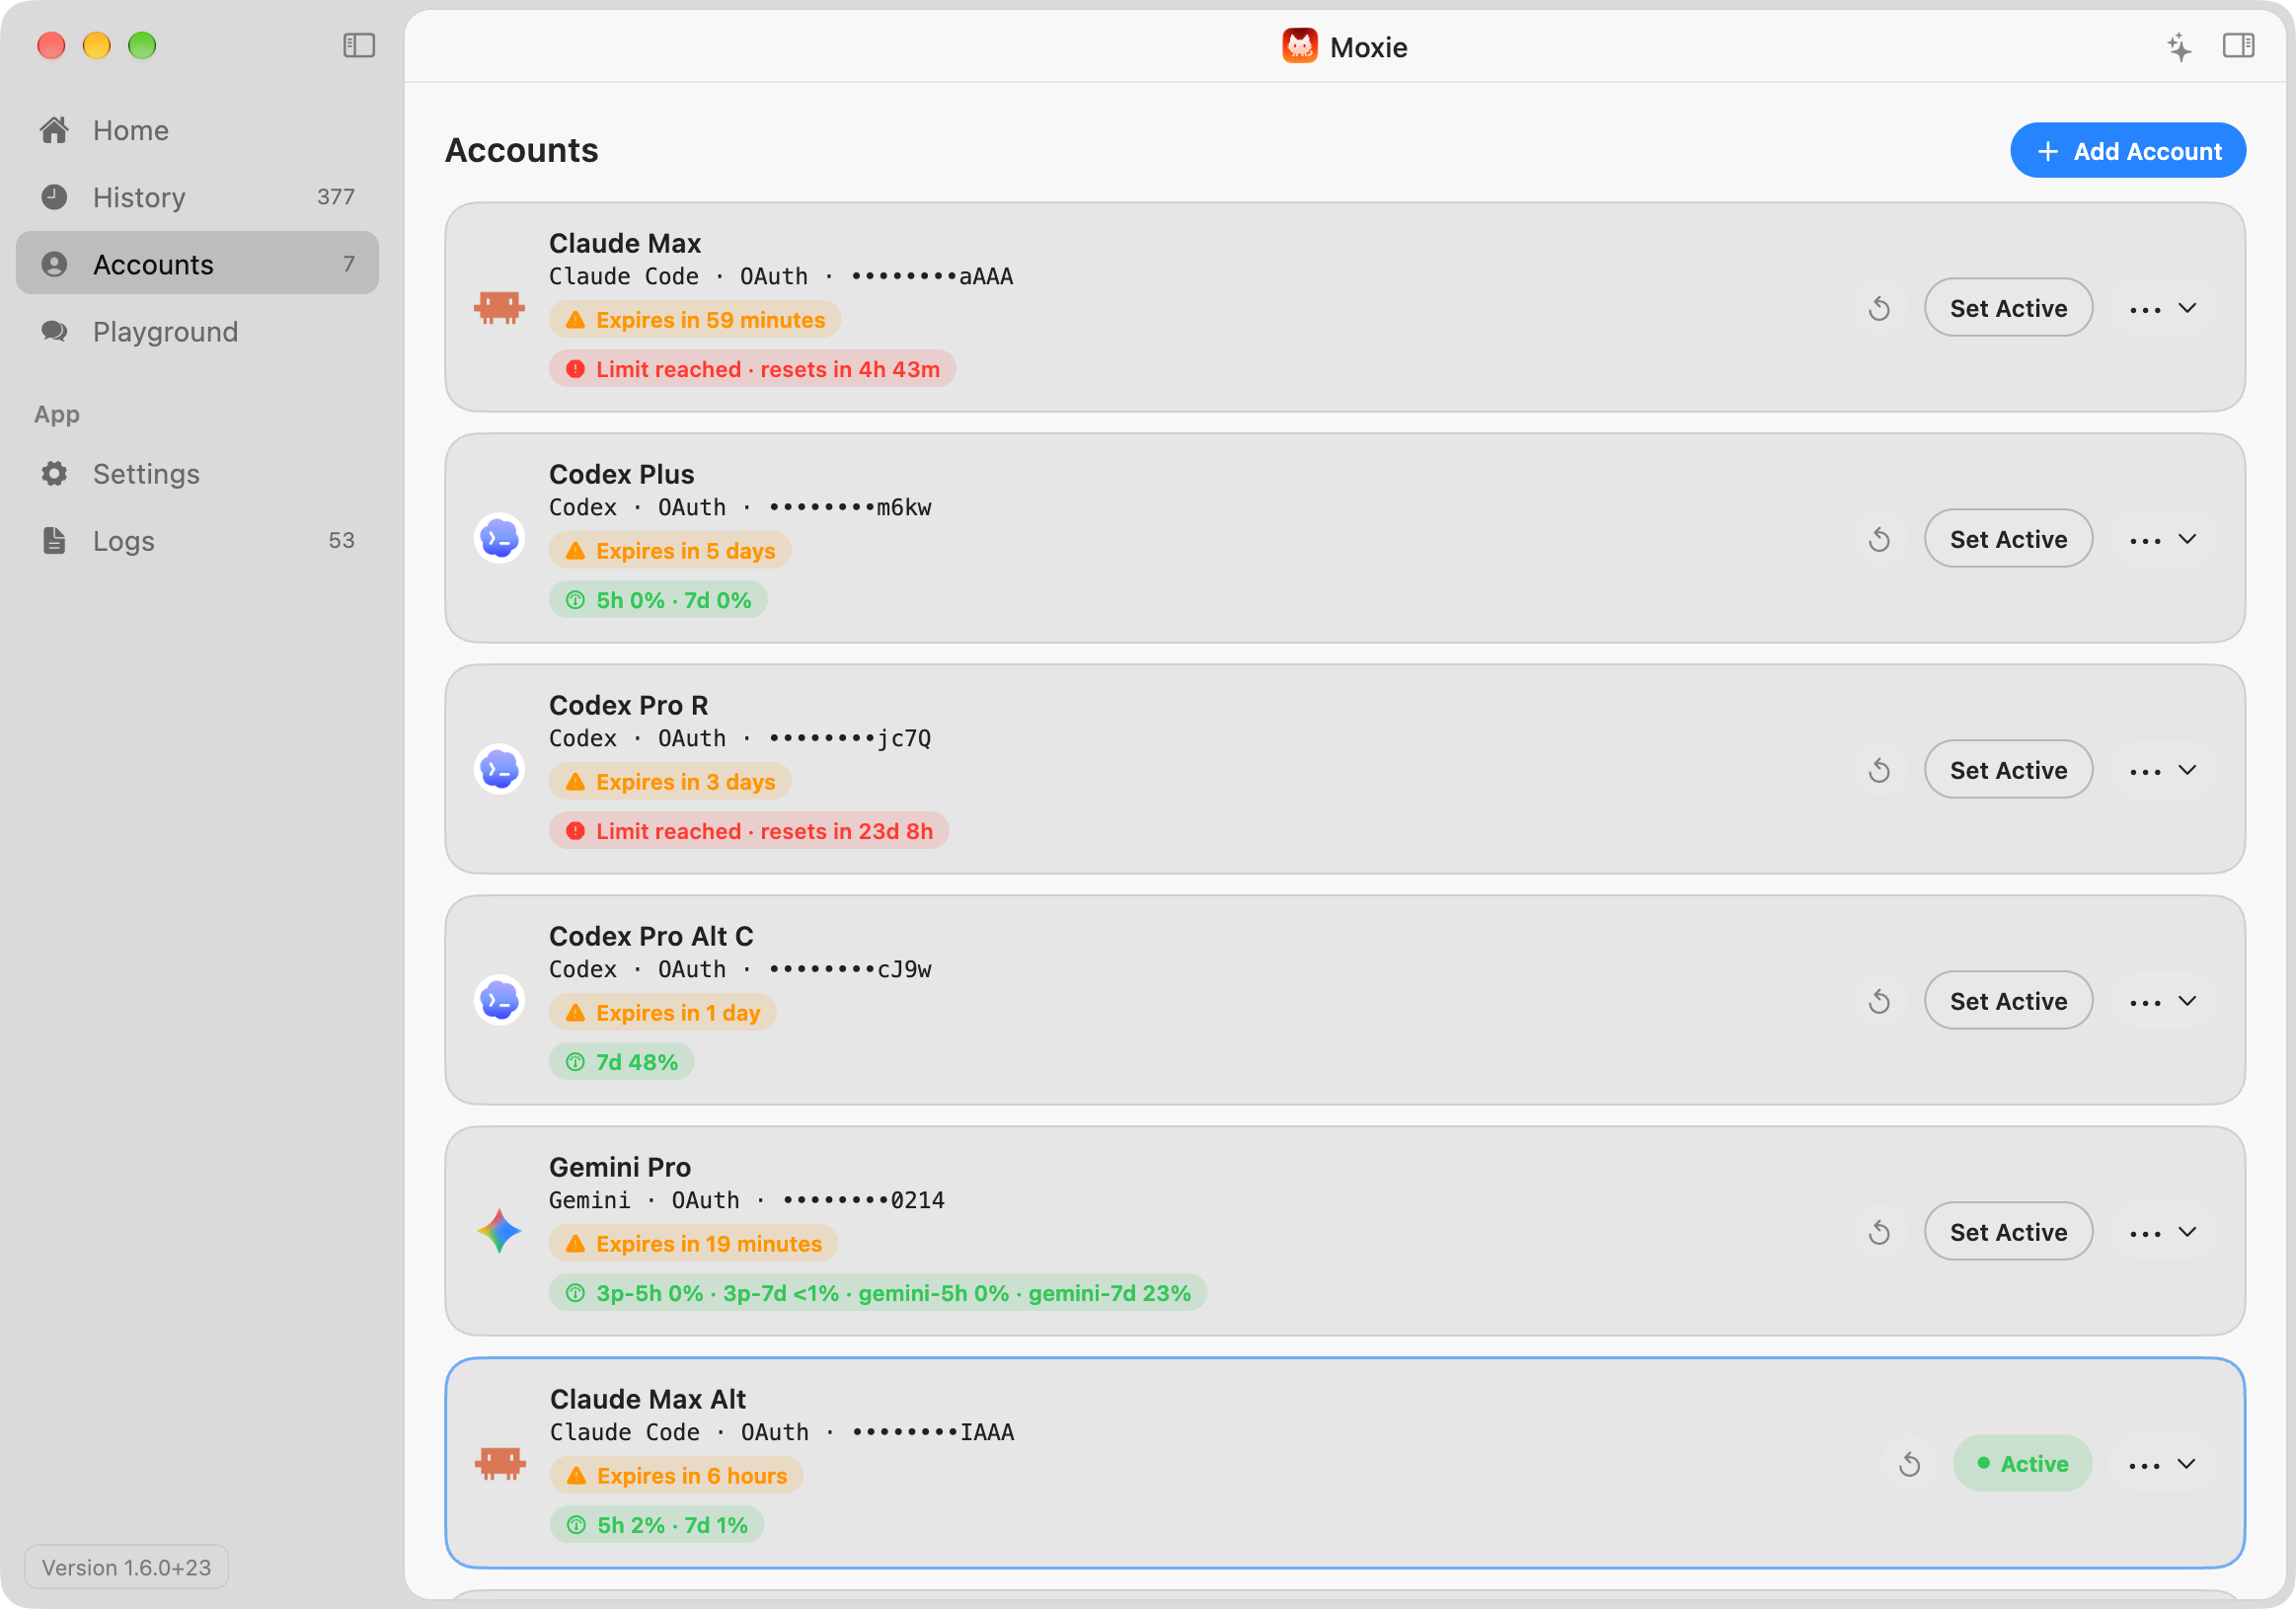Refresh the Claude Max Alt account
This screenshot has width=2296, height=1609.
pos(1909,1464)
